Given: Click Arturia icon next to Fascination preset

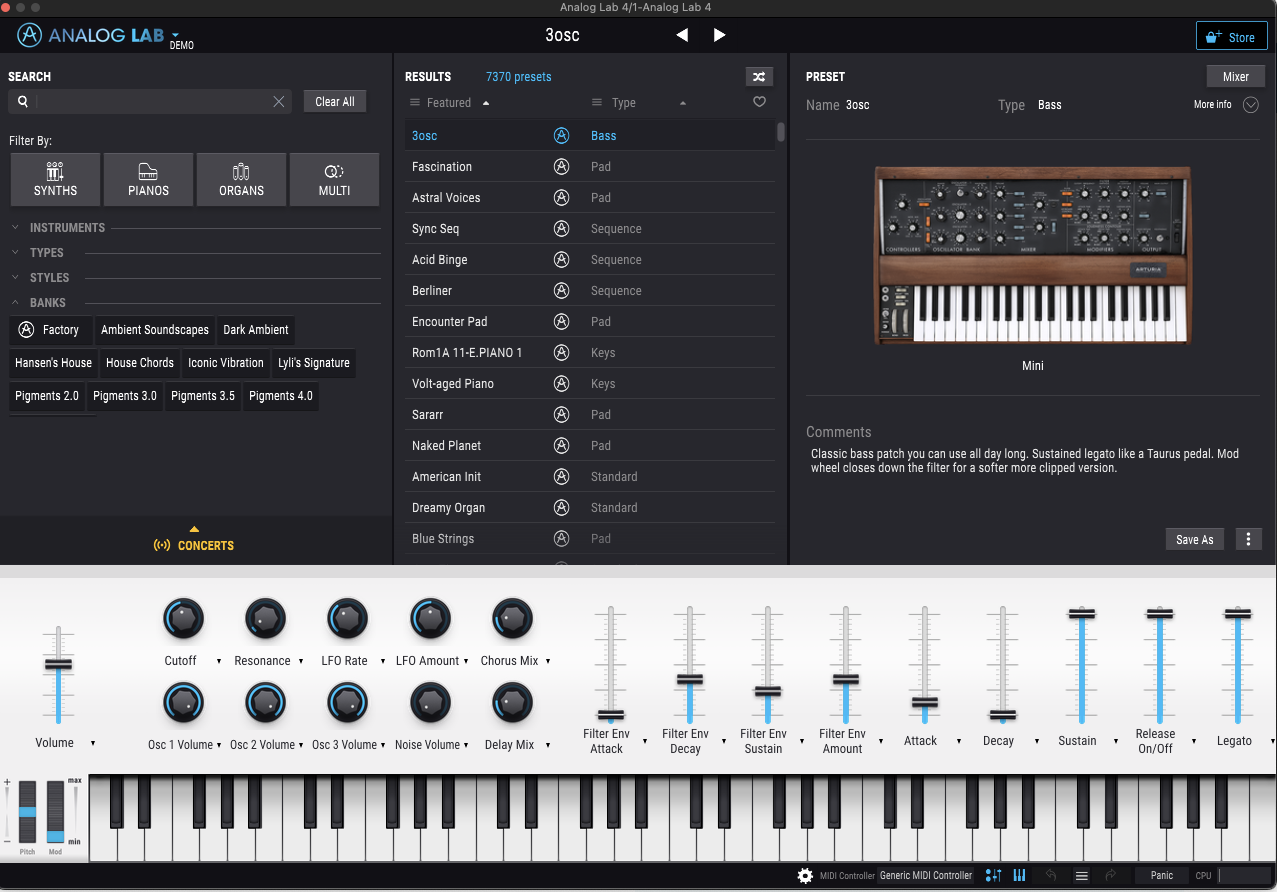Looking at the screenshot, I should point(562,167).
